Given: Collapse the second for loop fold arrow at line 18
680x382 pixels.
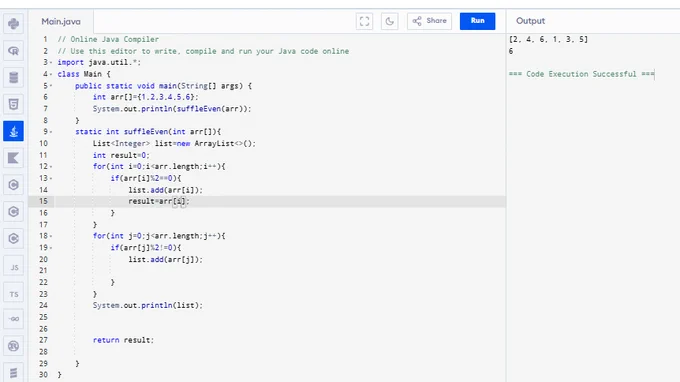Looking at the screenshot, I should pyautogui.click(x=51, y=236).
